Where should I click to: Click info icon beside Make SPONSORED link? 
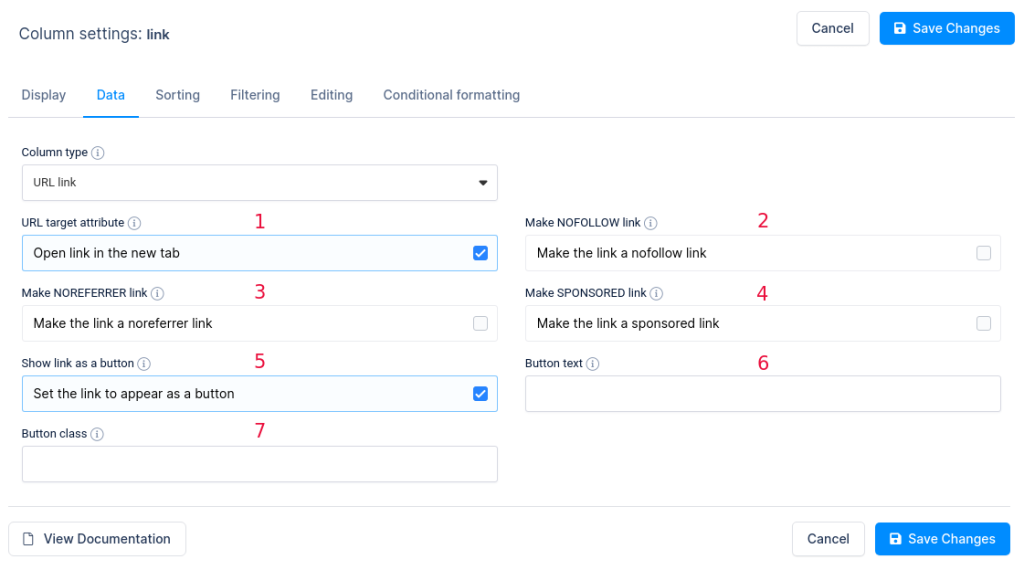(657, 293)
